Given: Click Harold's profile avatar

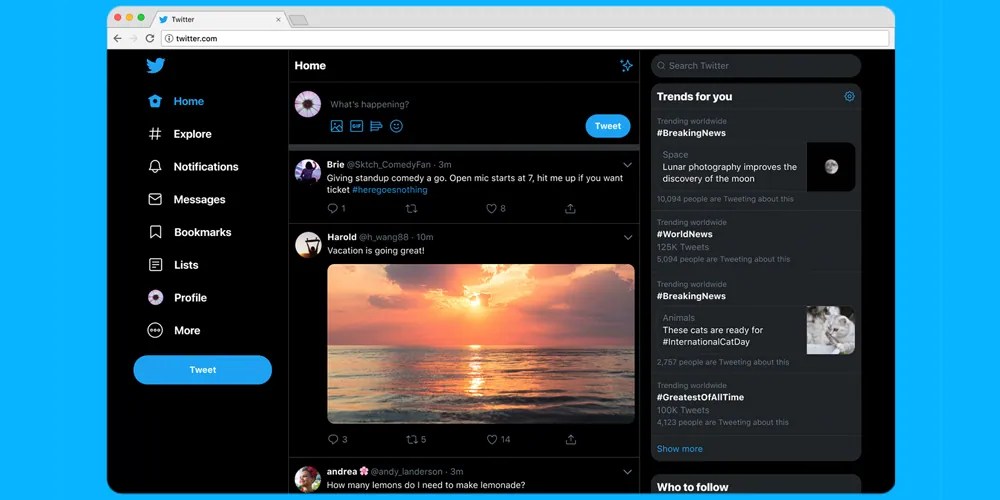Looking at the screenshot, I should pyautogui.click(x=308, y=245).
